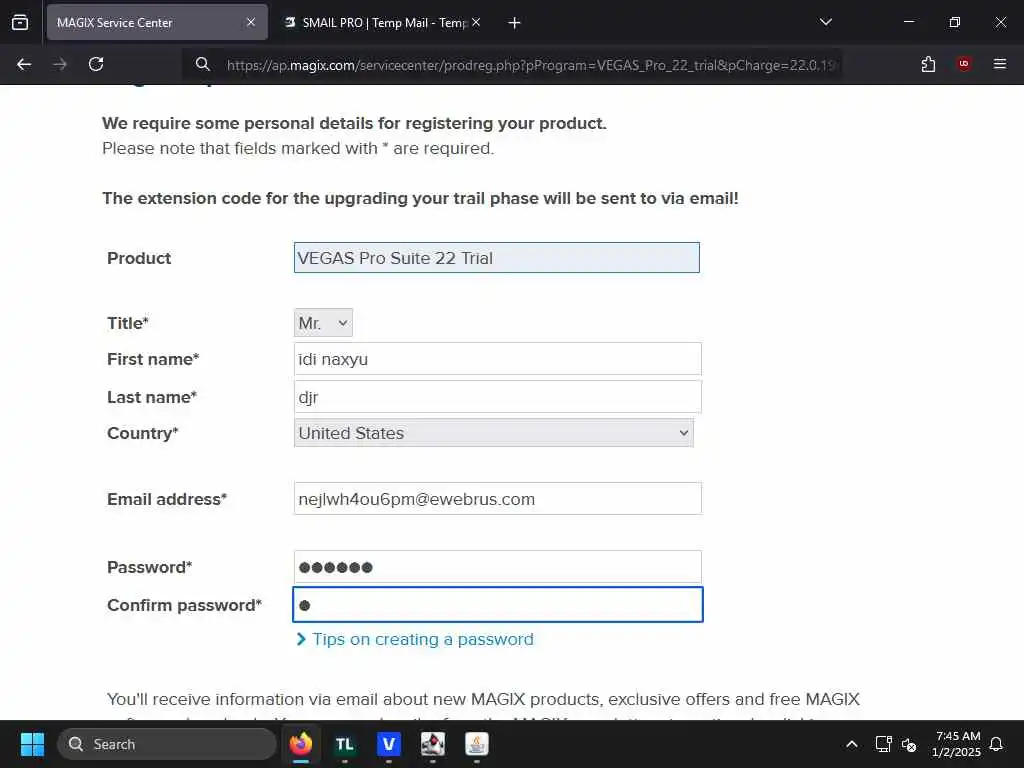
Task: Restore down the Firefox window
Action: pos(955,22)
